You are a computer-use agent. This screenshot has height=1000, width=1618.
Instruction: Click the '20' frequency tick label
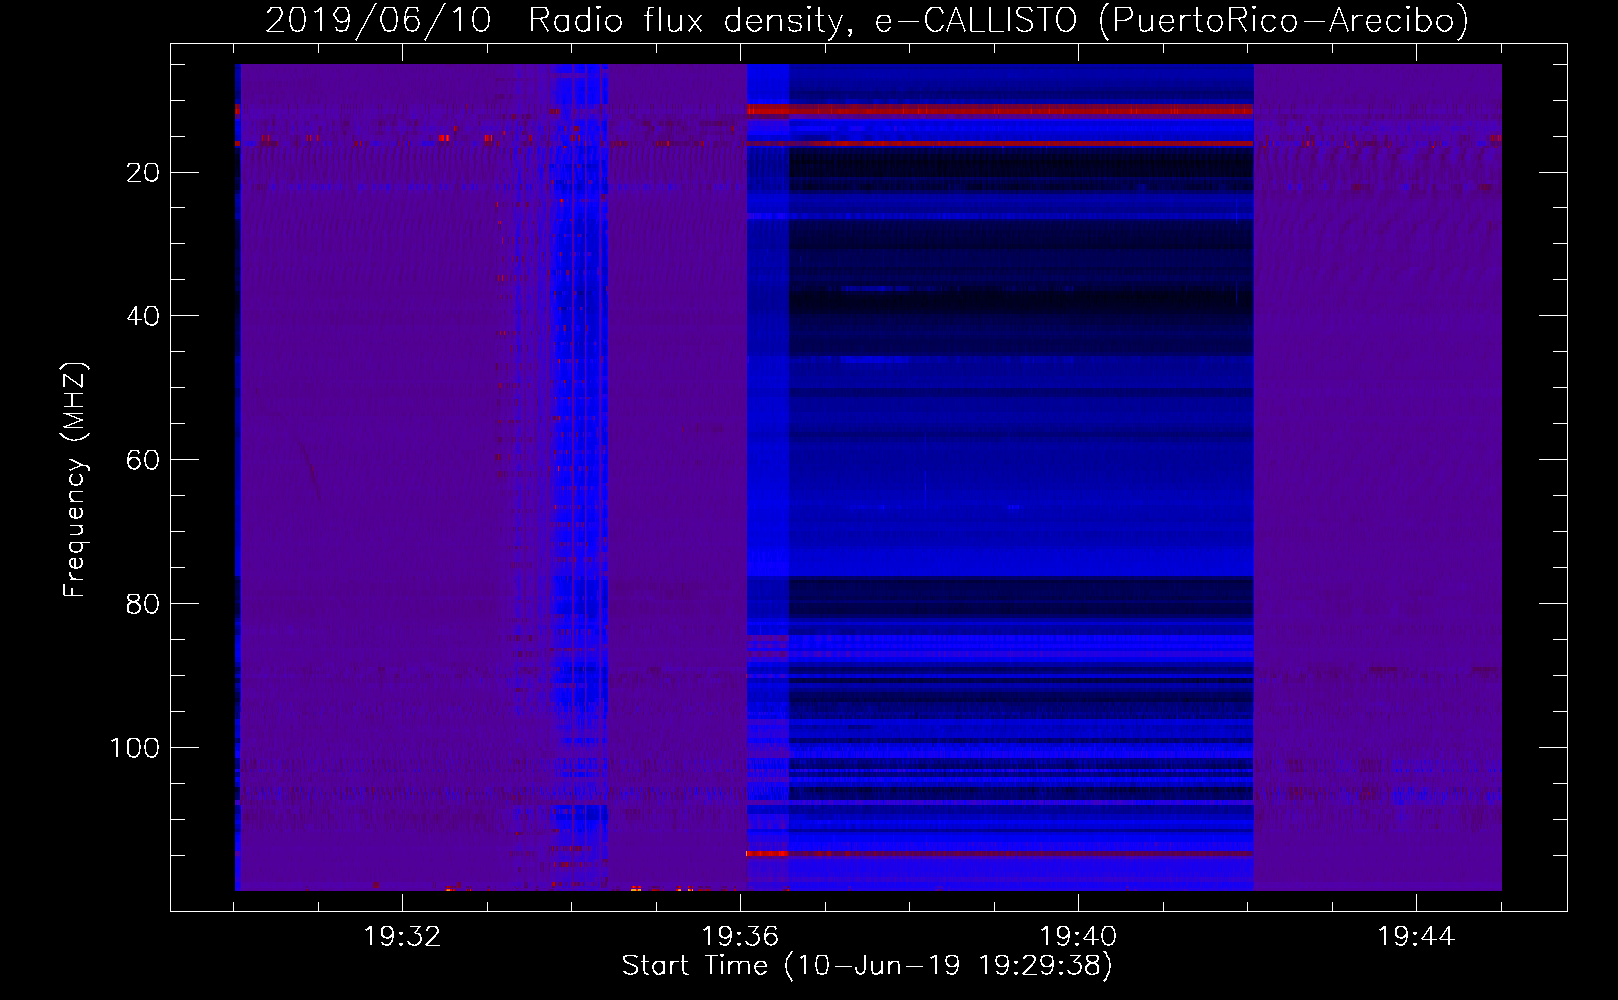pos(143,173)
